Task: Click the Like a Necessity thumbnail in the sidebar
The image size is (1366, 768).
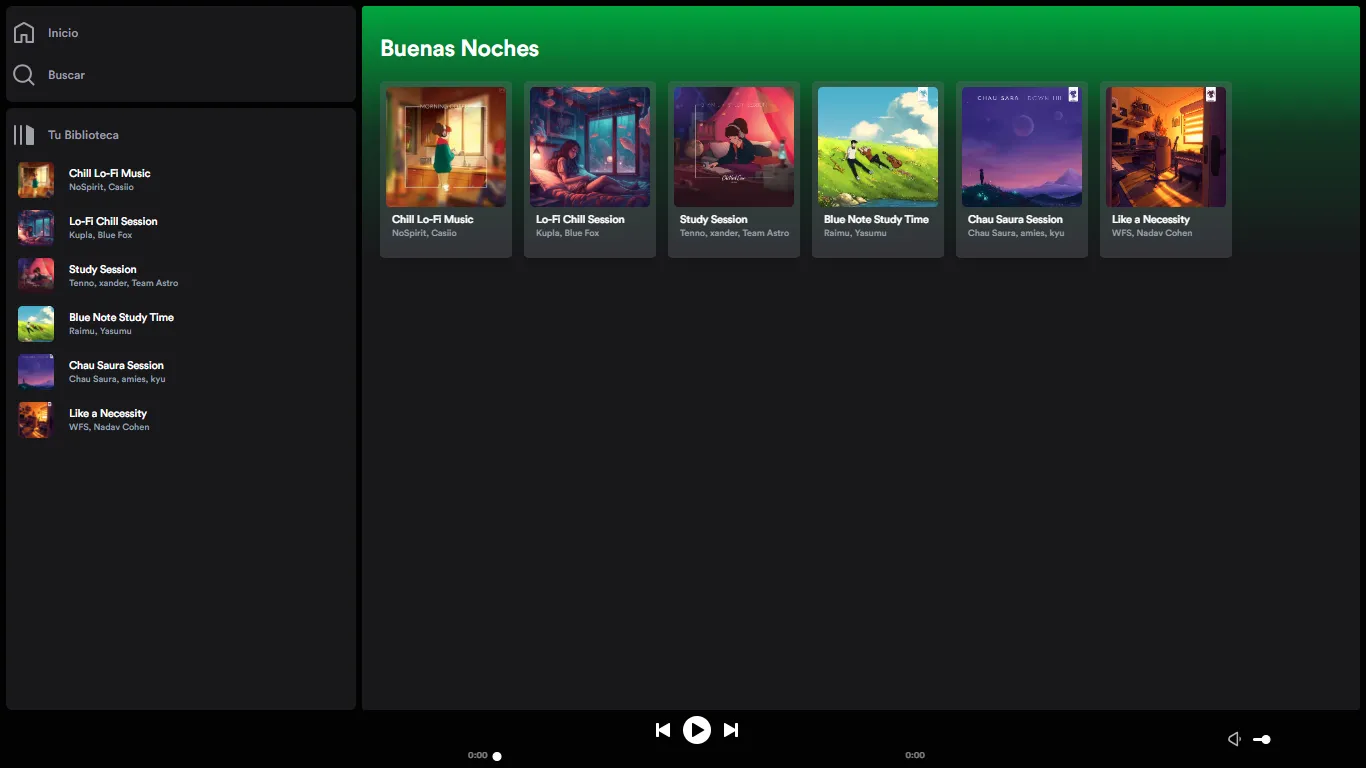Action: pos(36,420)
